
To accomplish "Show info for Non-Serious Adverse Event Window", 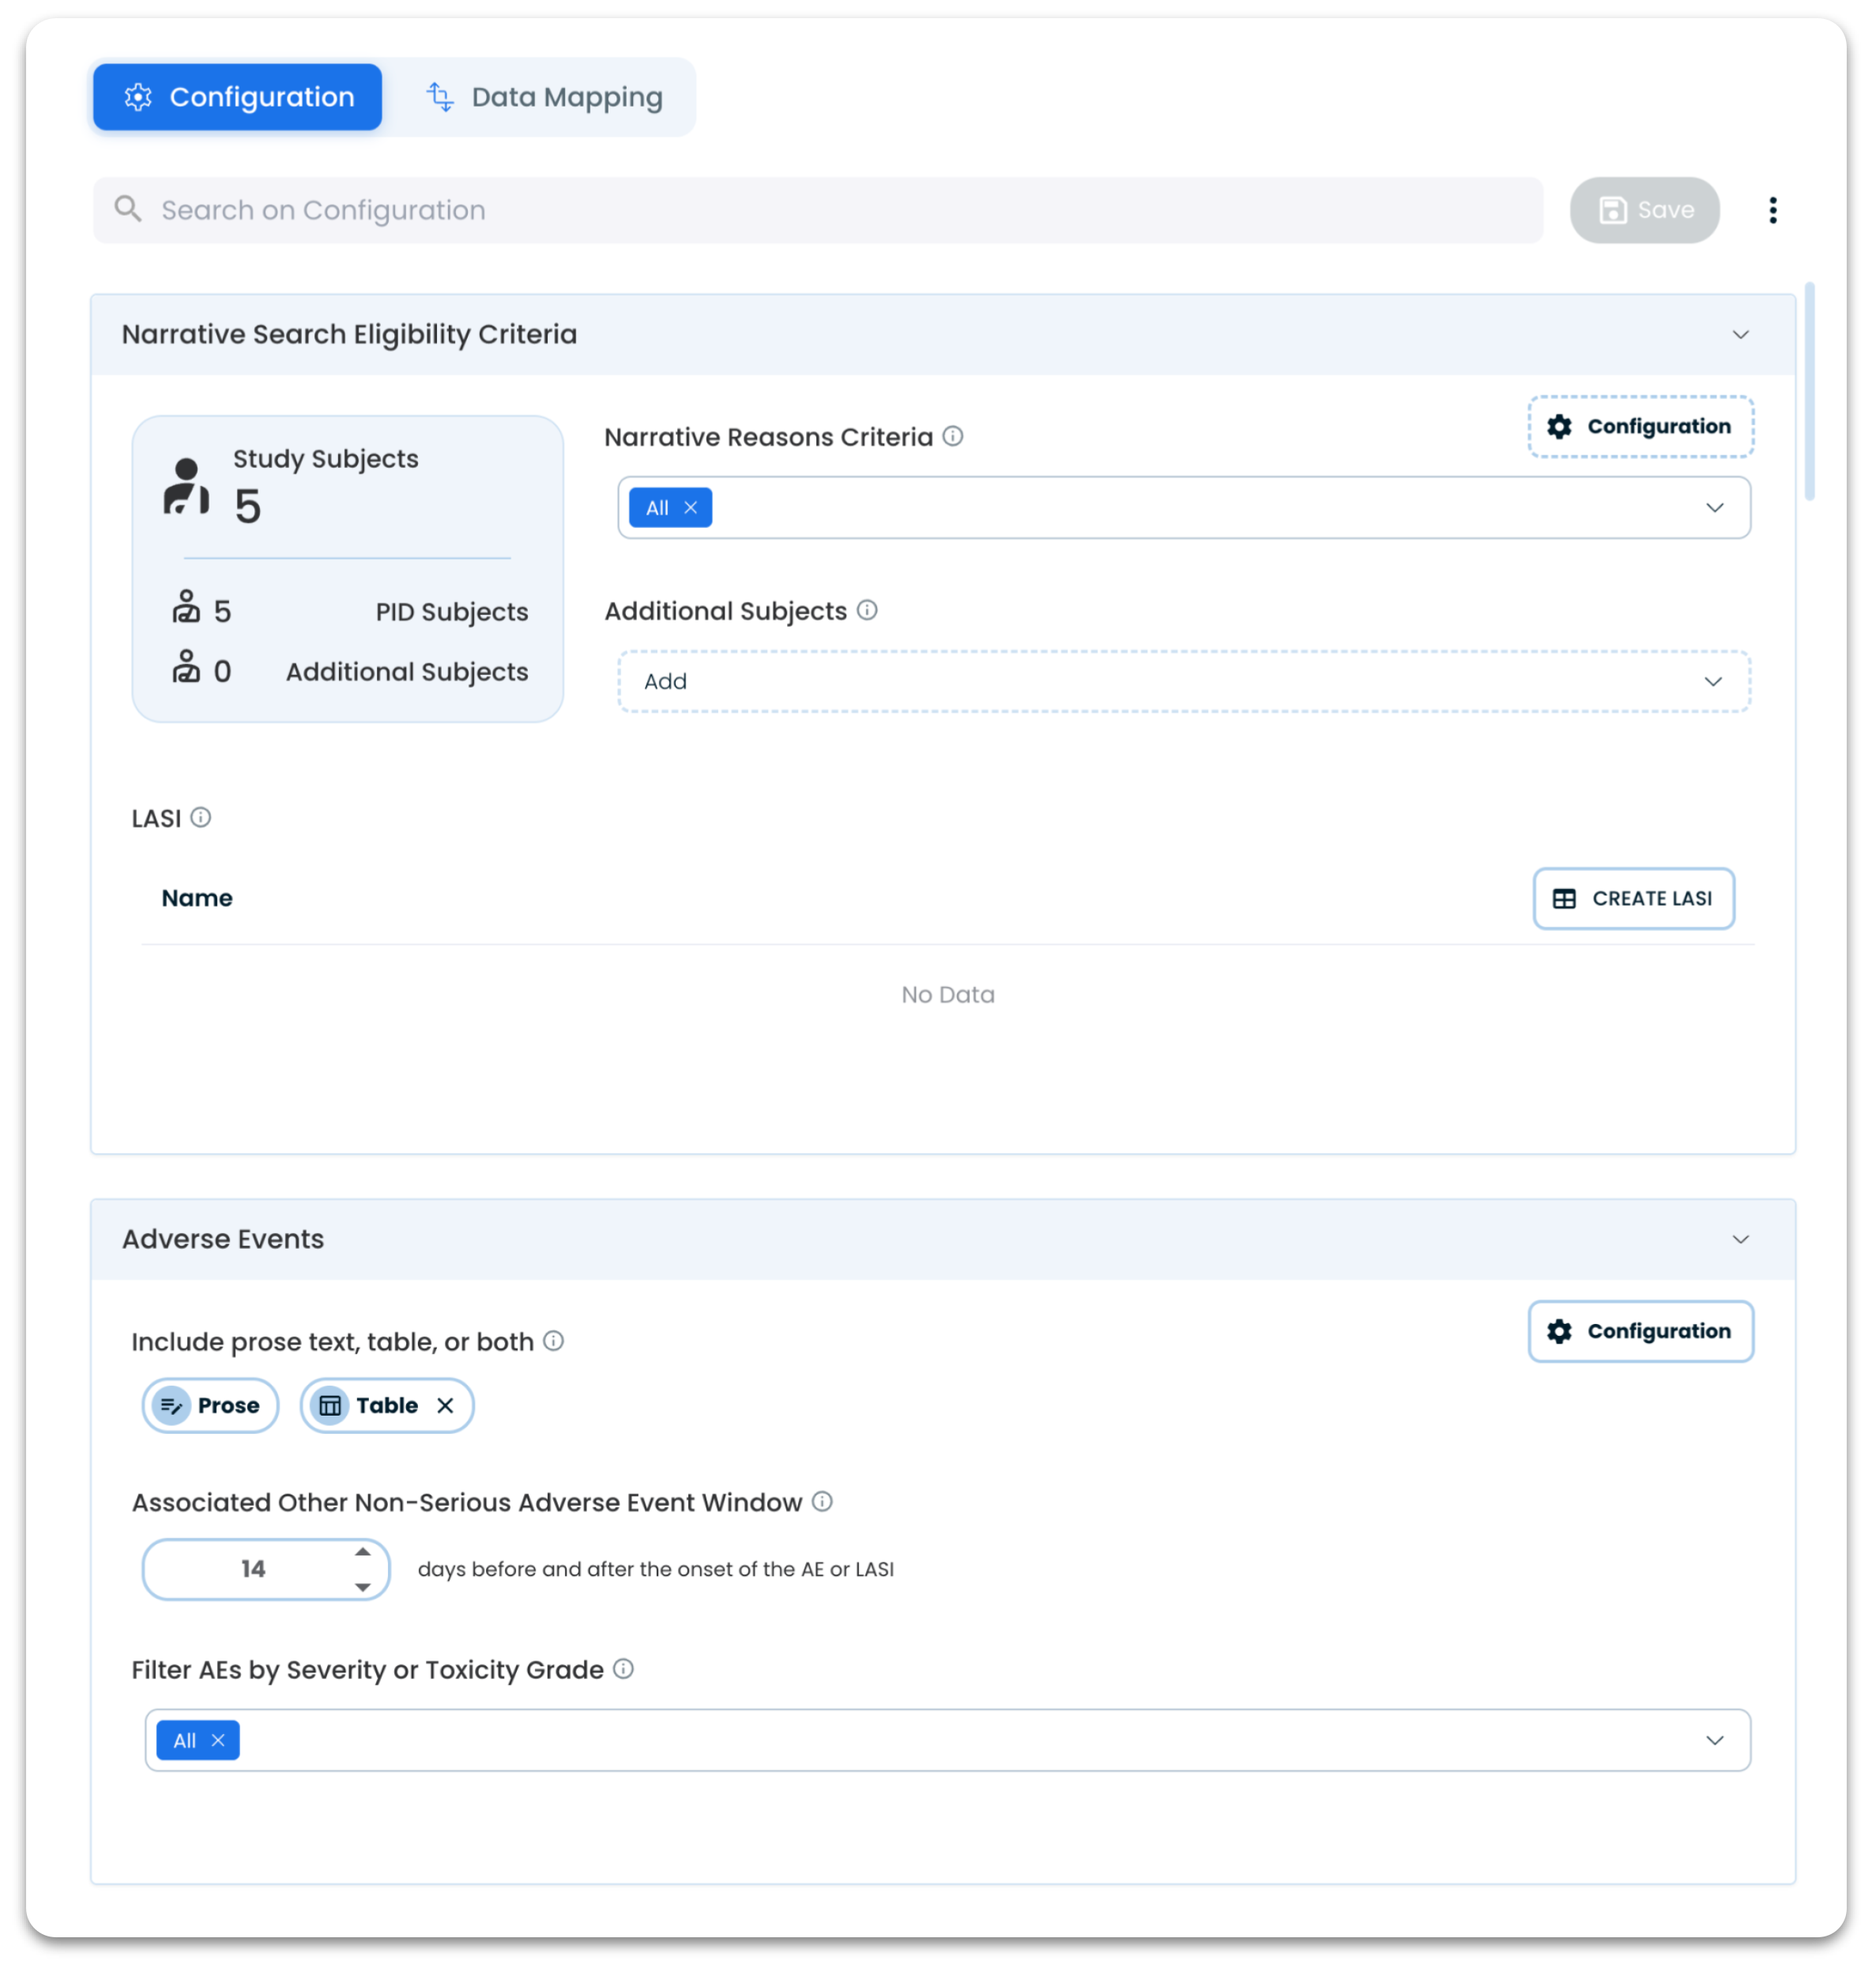I will [x=822, y=1501].
